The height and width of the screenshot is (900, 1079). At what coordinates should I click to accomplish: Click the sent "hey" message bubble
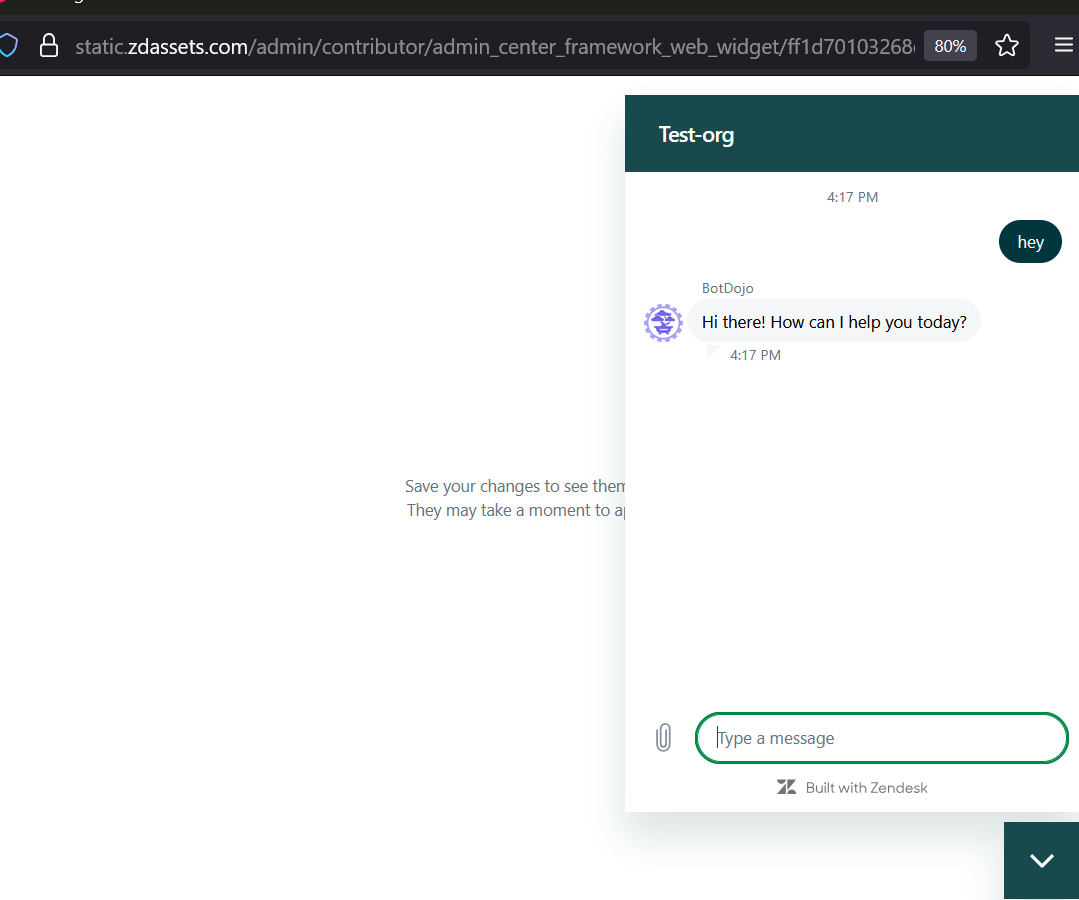[1030, 242]
